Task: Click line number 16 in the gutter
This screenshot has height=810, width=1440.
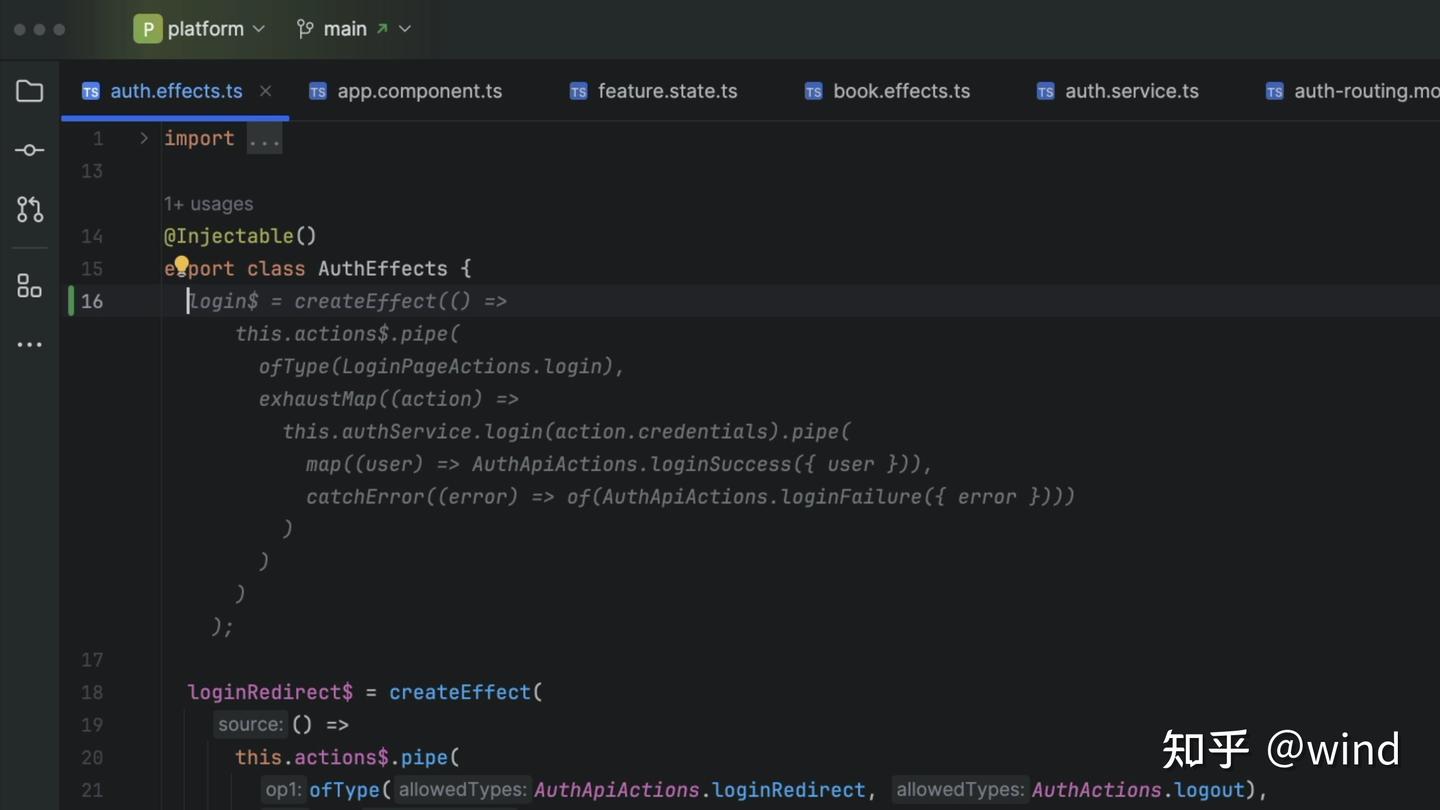Action: point(92,301)
